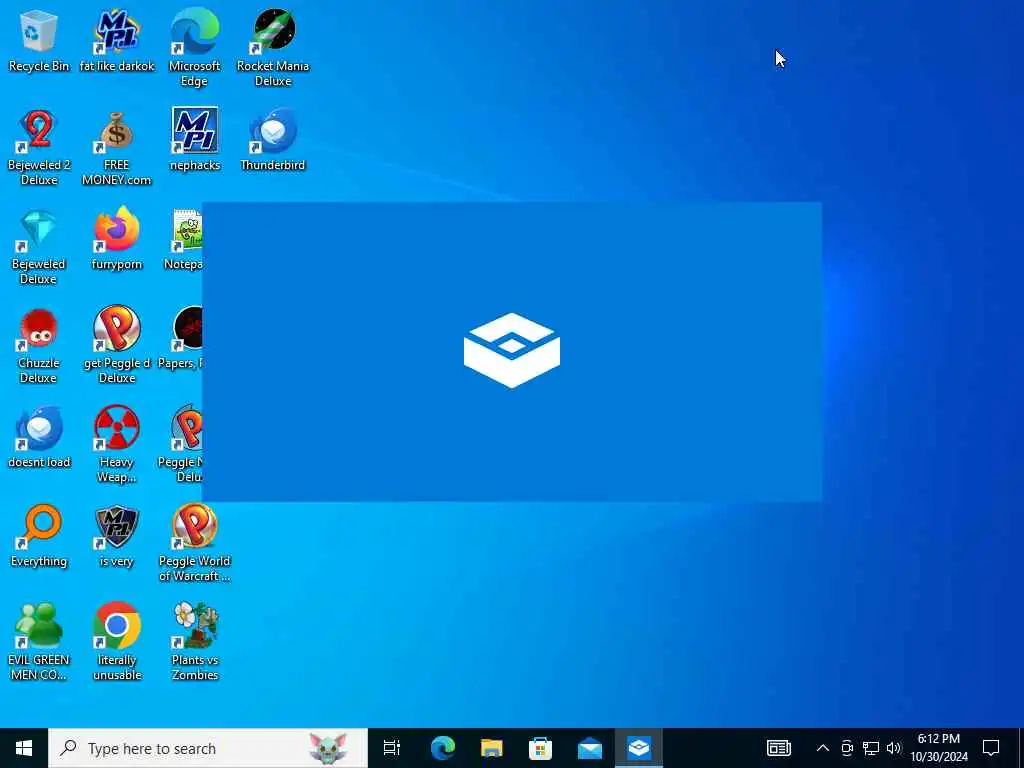This screenshot has height=768, width=1024.
Task: Open the 6:12 PM clock and calendar
Action: (939, 748)
